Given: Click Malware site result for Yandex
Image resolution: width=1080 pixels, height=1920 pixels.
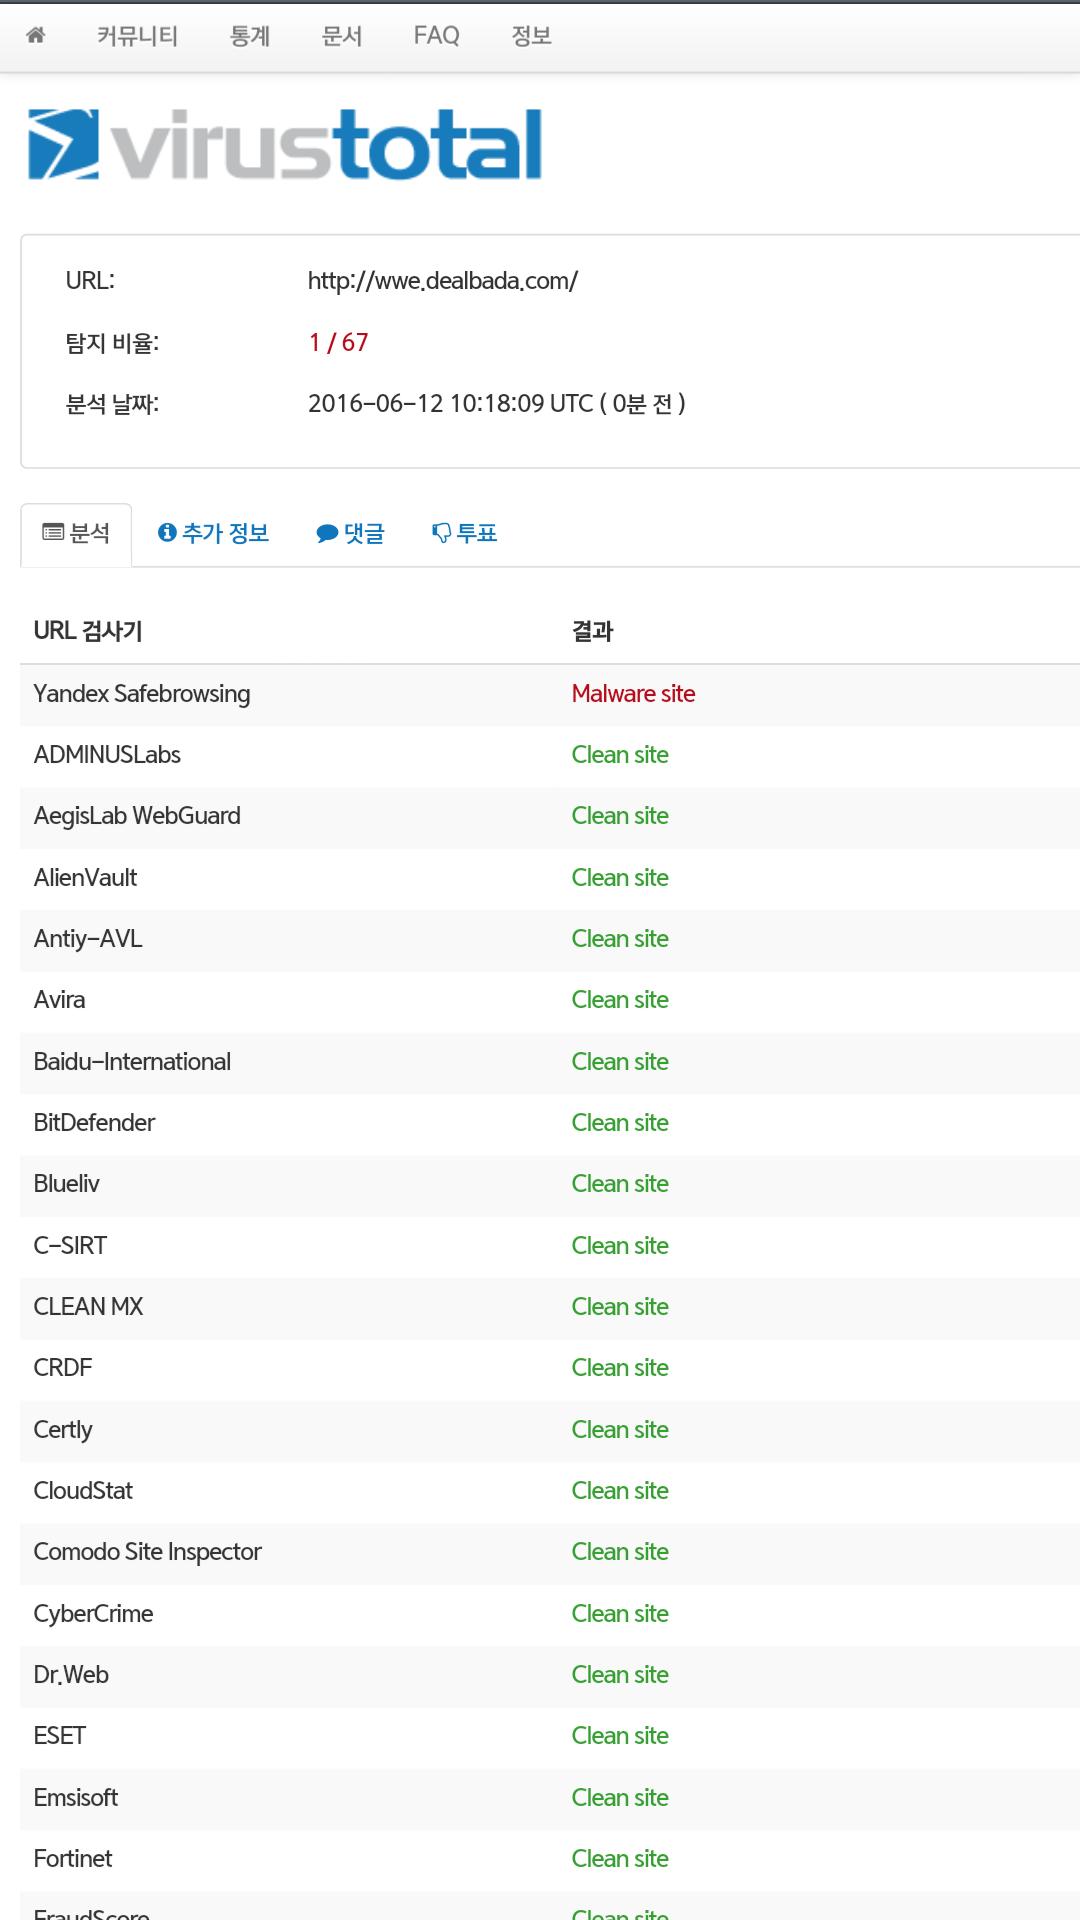Looking at the screenshot, I should pyautogui.click(x=633, y=694).
